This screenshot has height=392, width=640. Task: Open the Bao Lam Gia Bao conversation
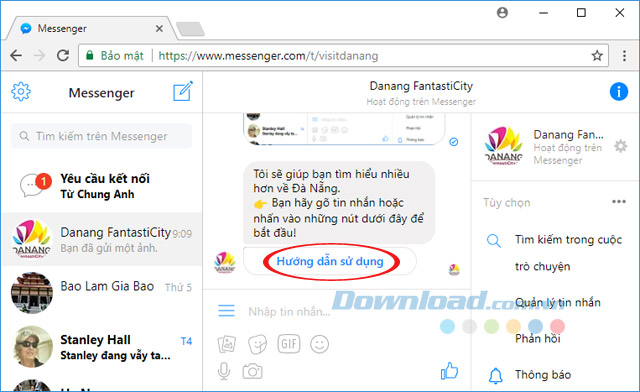coord(101,292)
